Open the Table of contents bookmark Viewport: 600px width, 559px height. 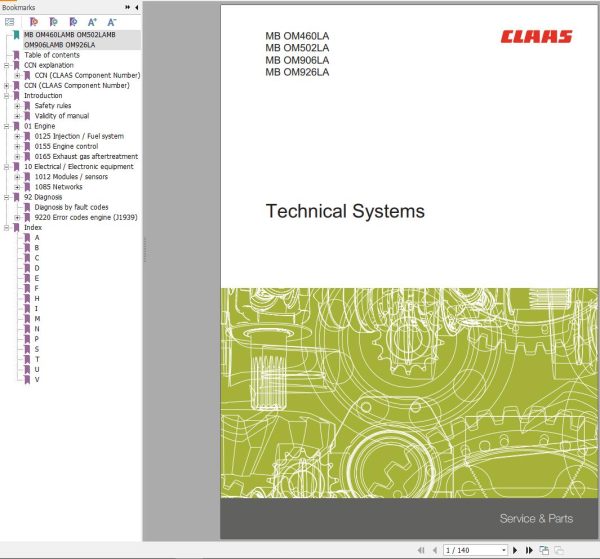[52, 55]
